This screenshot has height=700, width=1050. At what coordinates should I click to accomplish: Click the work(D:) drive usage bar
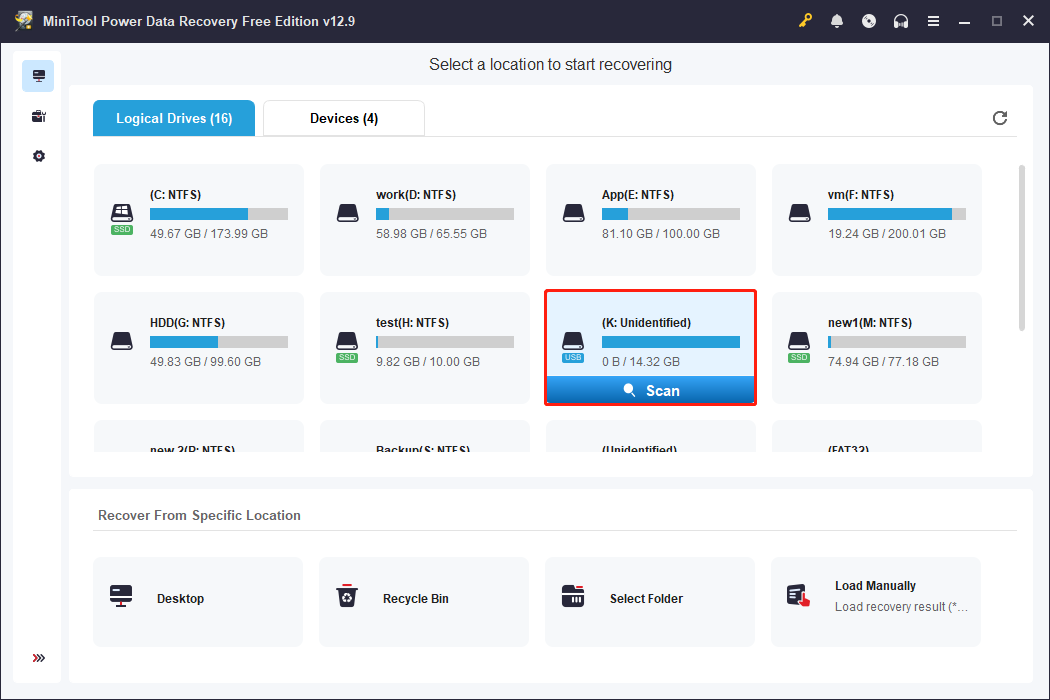tap(445, 214)
